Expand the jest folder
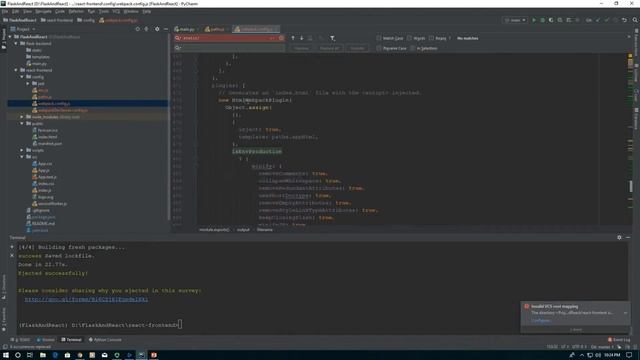Image resolution: width=640 pixels, height=360 pixels. [x=28, y=83]
